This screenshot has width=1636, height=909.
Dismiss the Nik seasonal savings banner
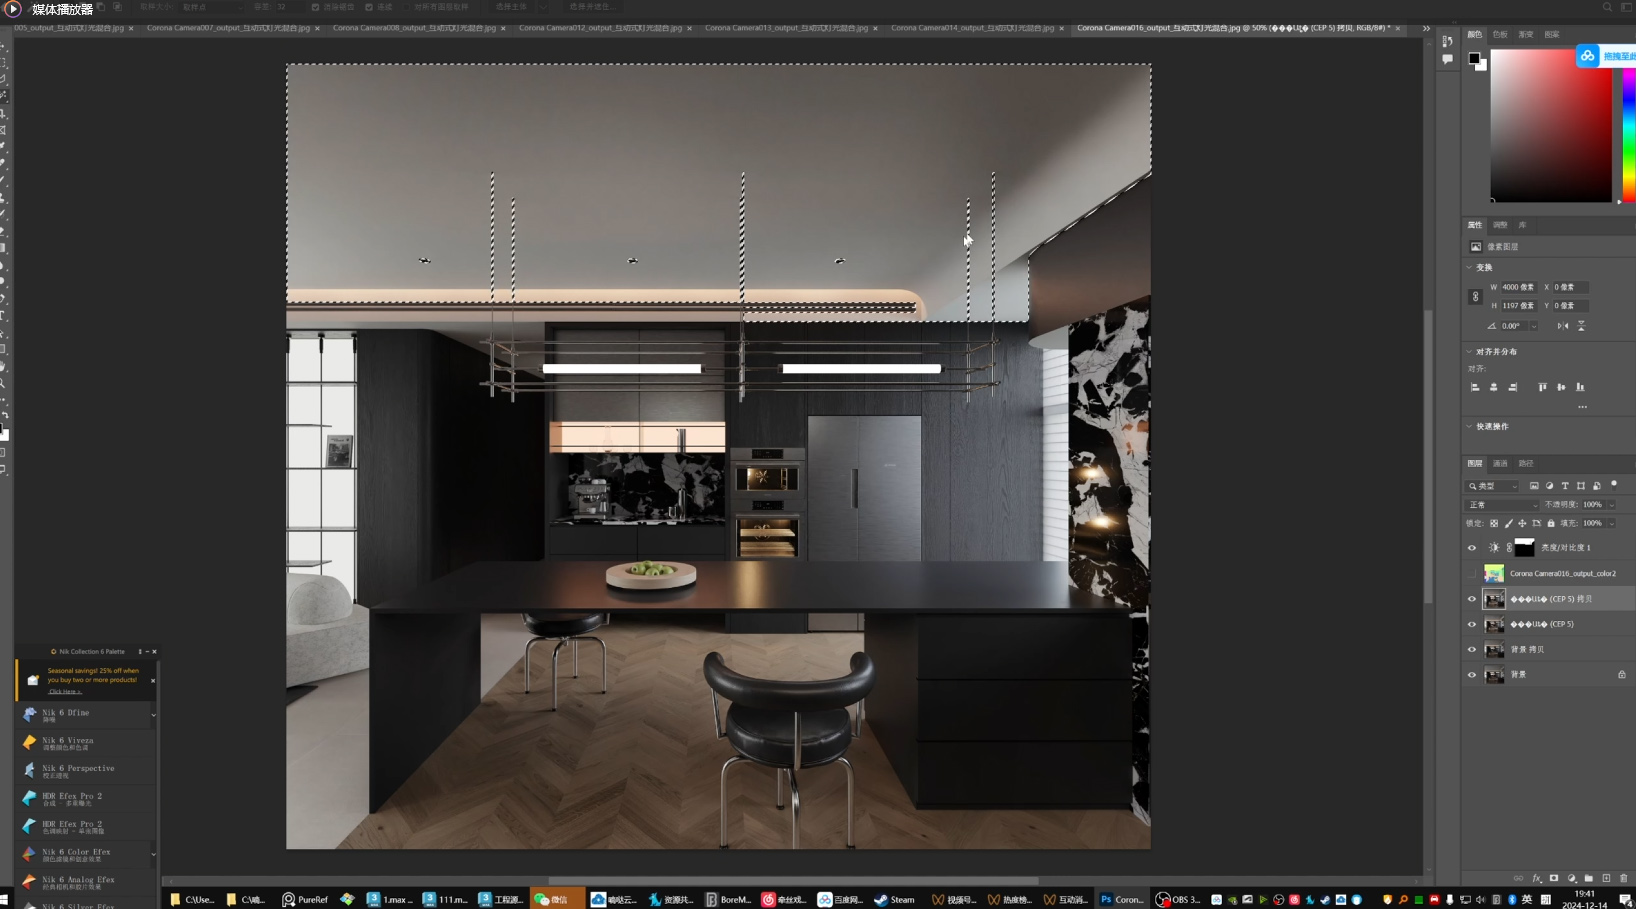pyautogui.click(x=153, y=681)
